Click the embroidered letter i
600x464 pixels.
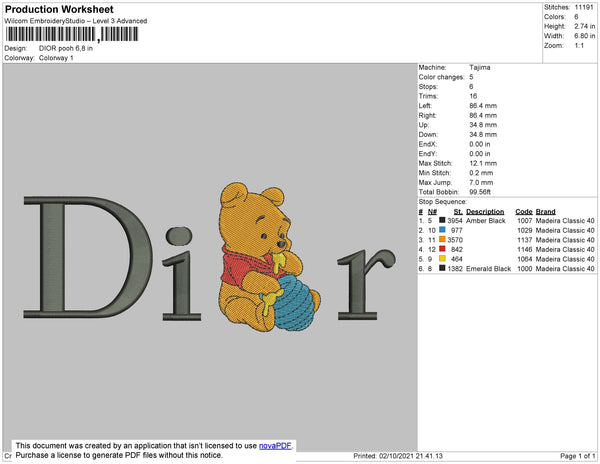coord(181,274)
